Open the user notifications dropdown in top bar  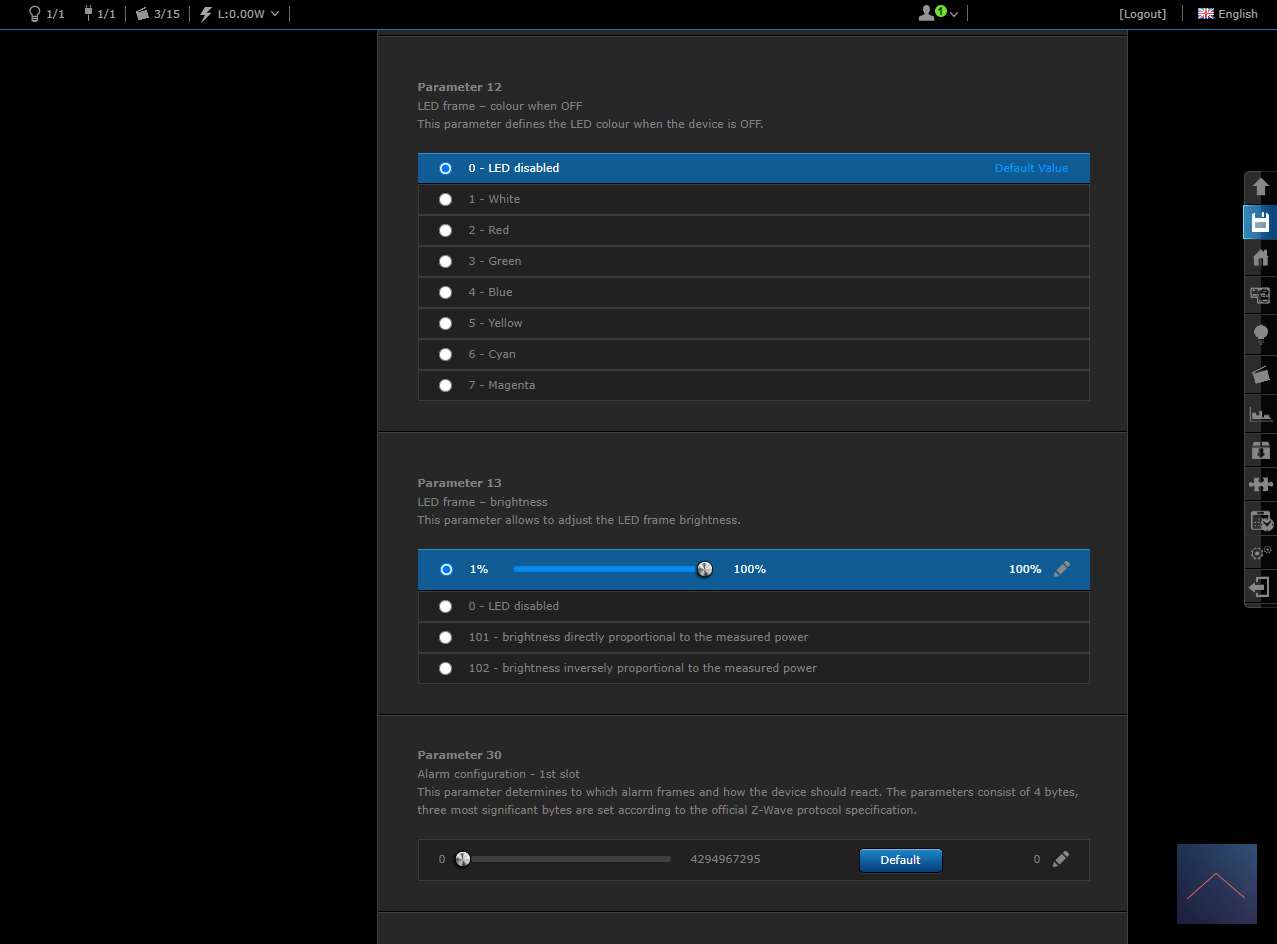point(938,14)
